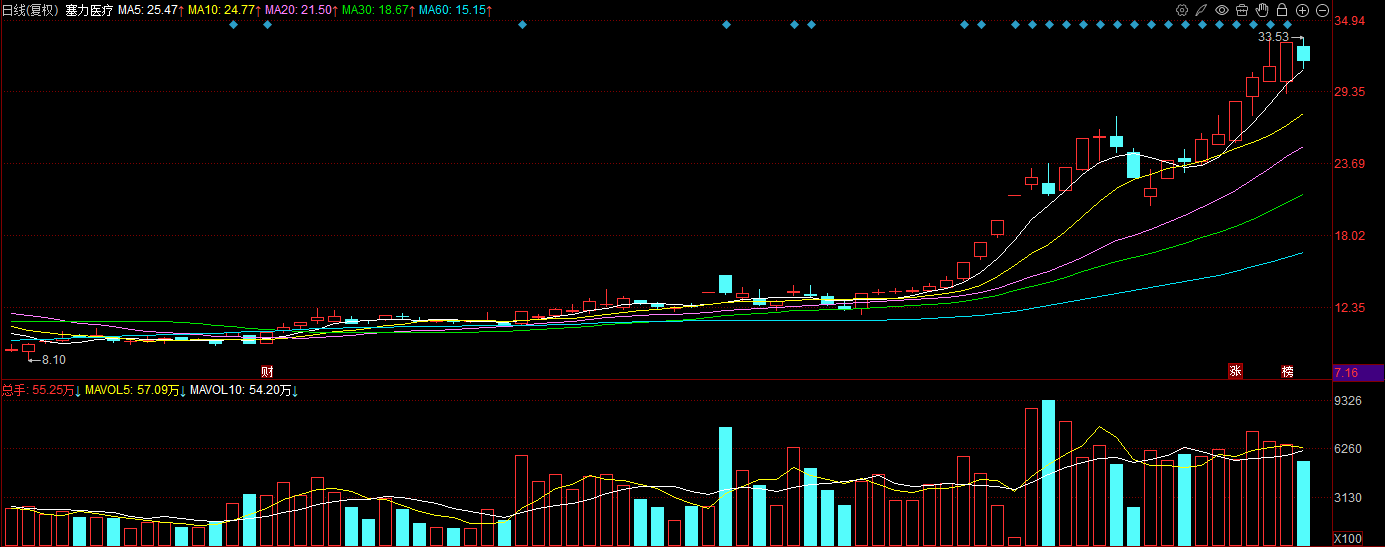Open chart settings gear icon

[x=1182, y=10]
